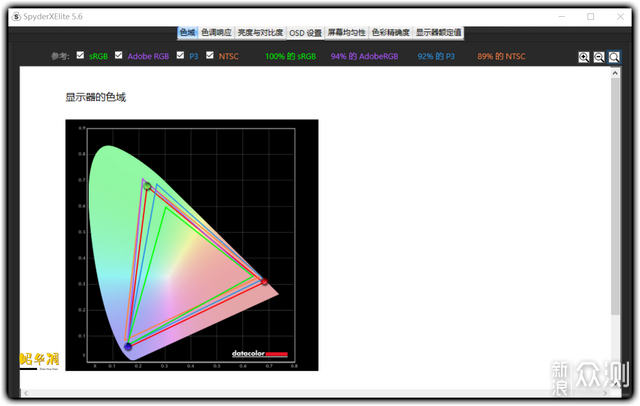
Task: Click the 100% 的 sRGB result text
Action: 291,56
